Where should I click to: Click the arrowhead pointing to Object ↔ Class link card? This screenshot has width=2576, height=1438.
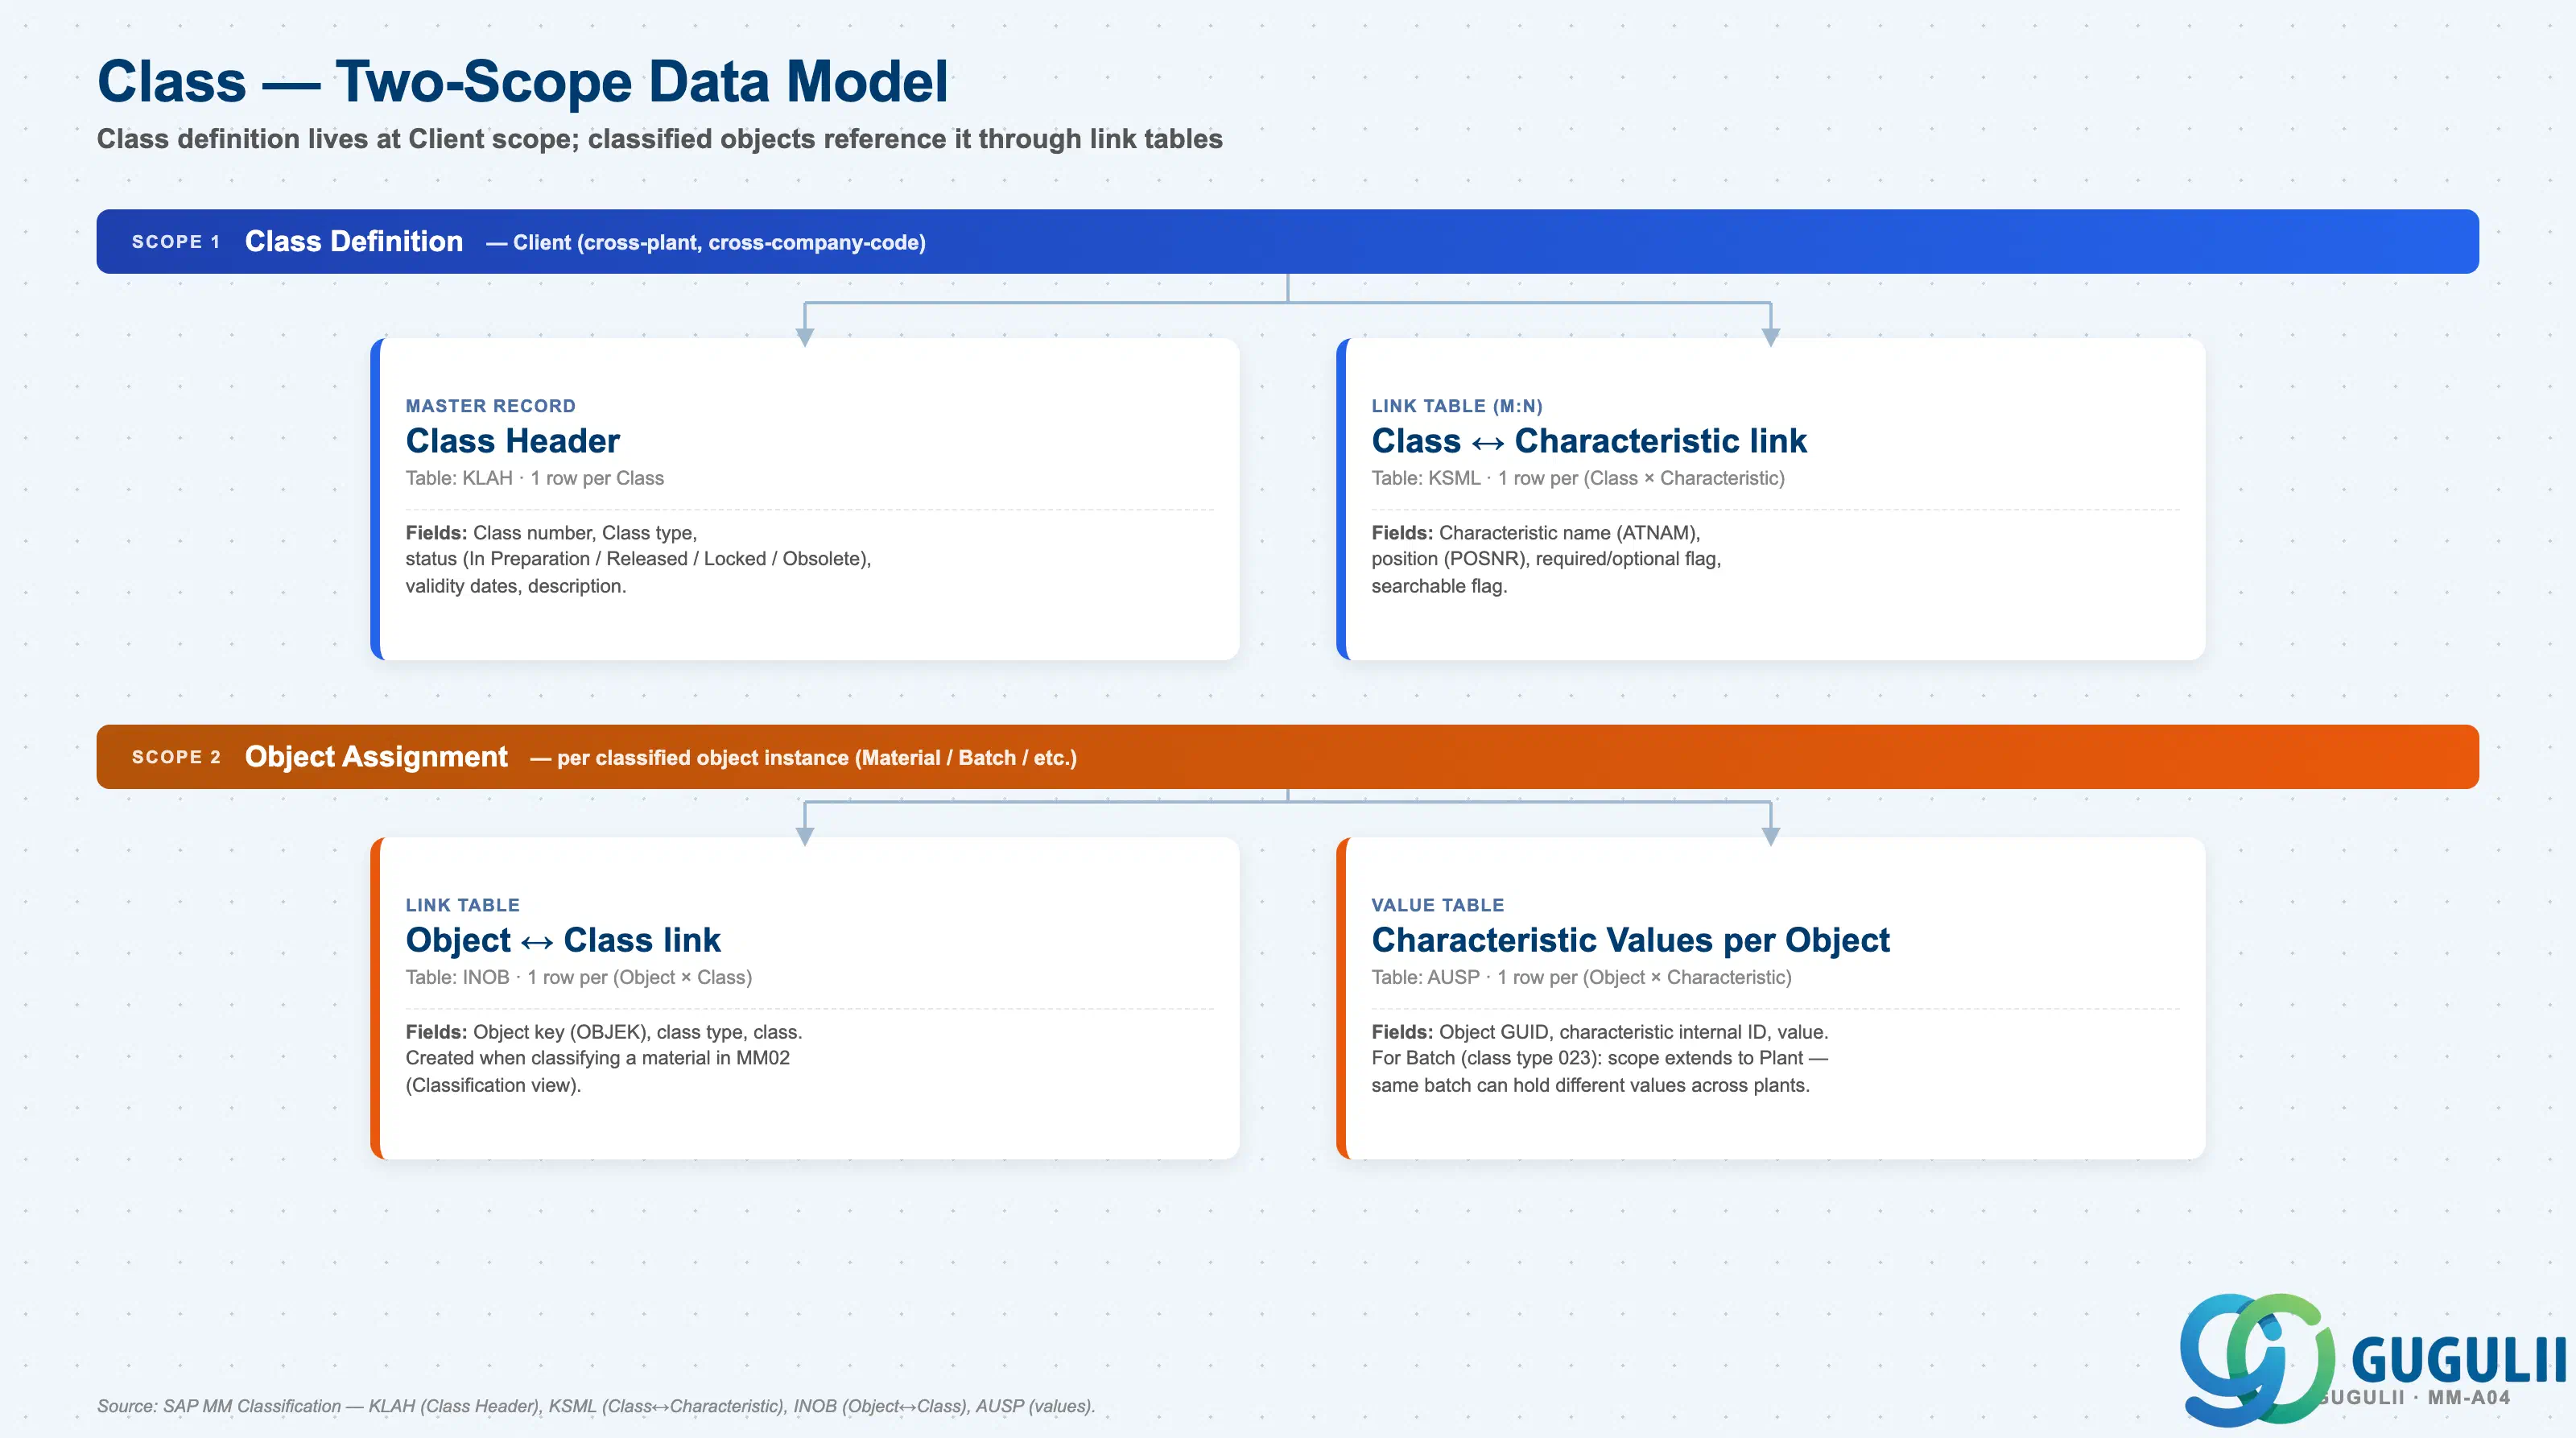(x=805, y=837)
